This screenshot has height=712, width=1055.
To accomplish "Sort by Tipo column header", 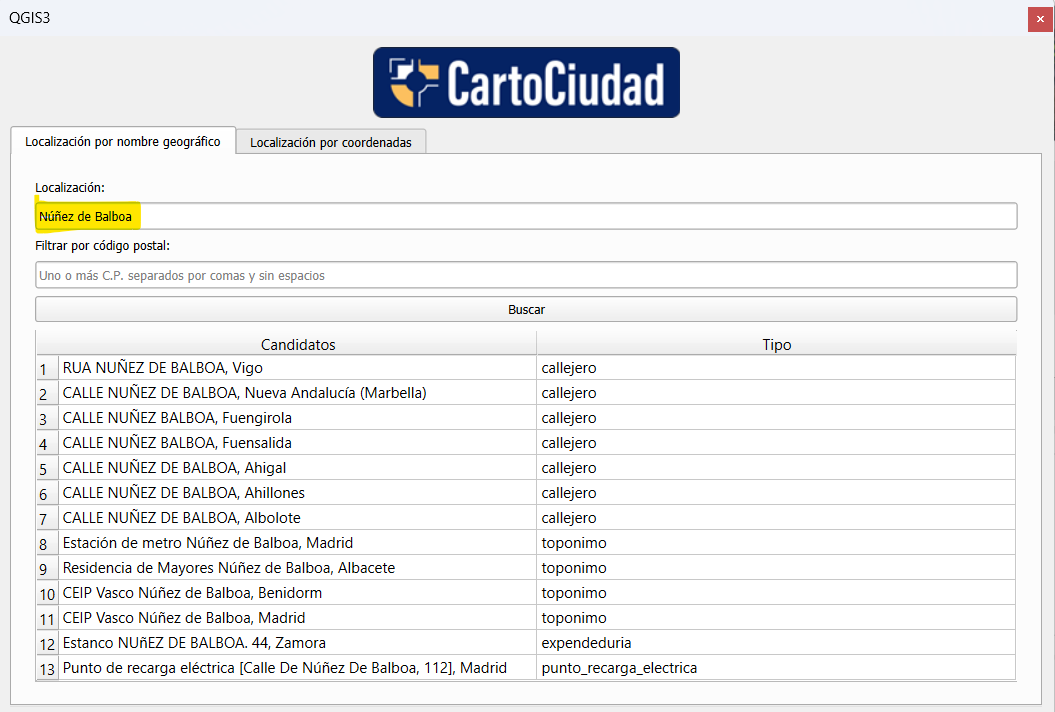I will pyautogui.click(x=776, y=345).
